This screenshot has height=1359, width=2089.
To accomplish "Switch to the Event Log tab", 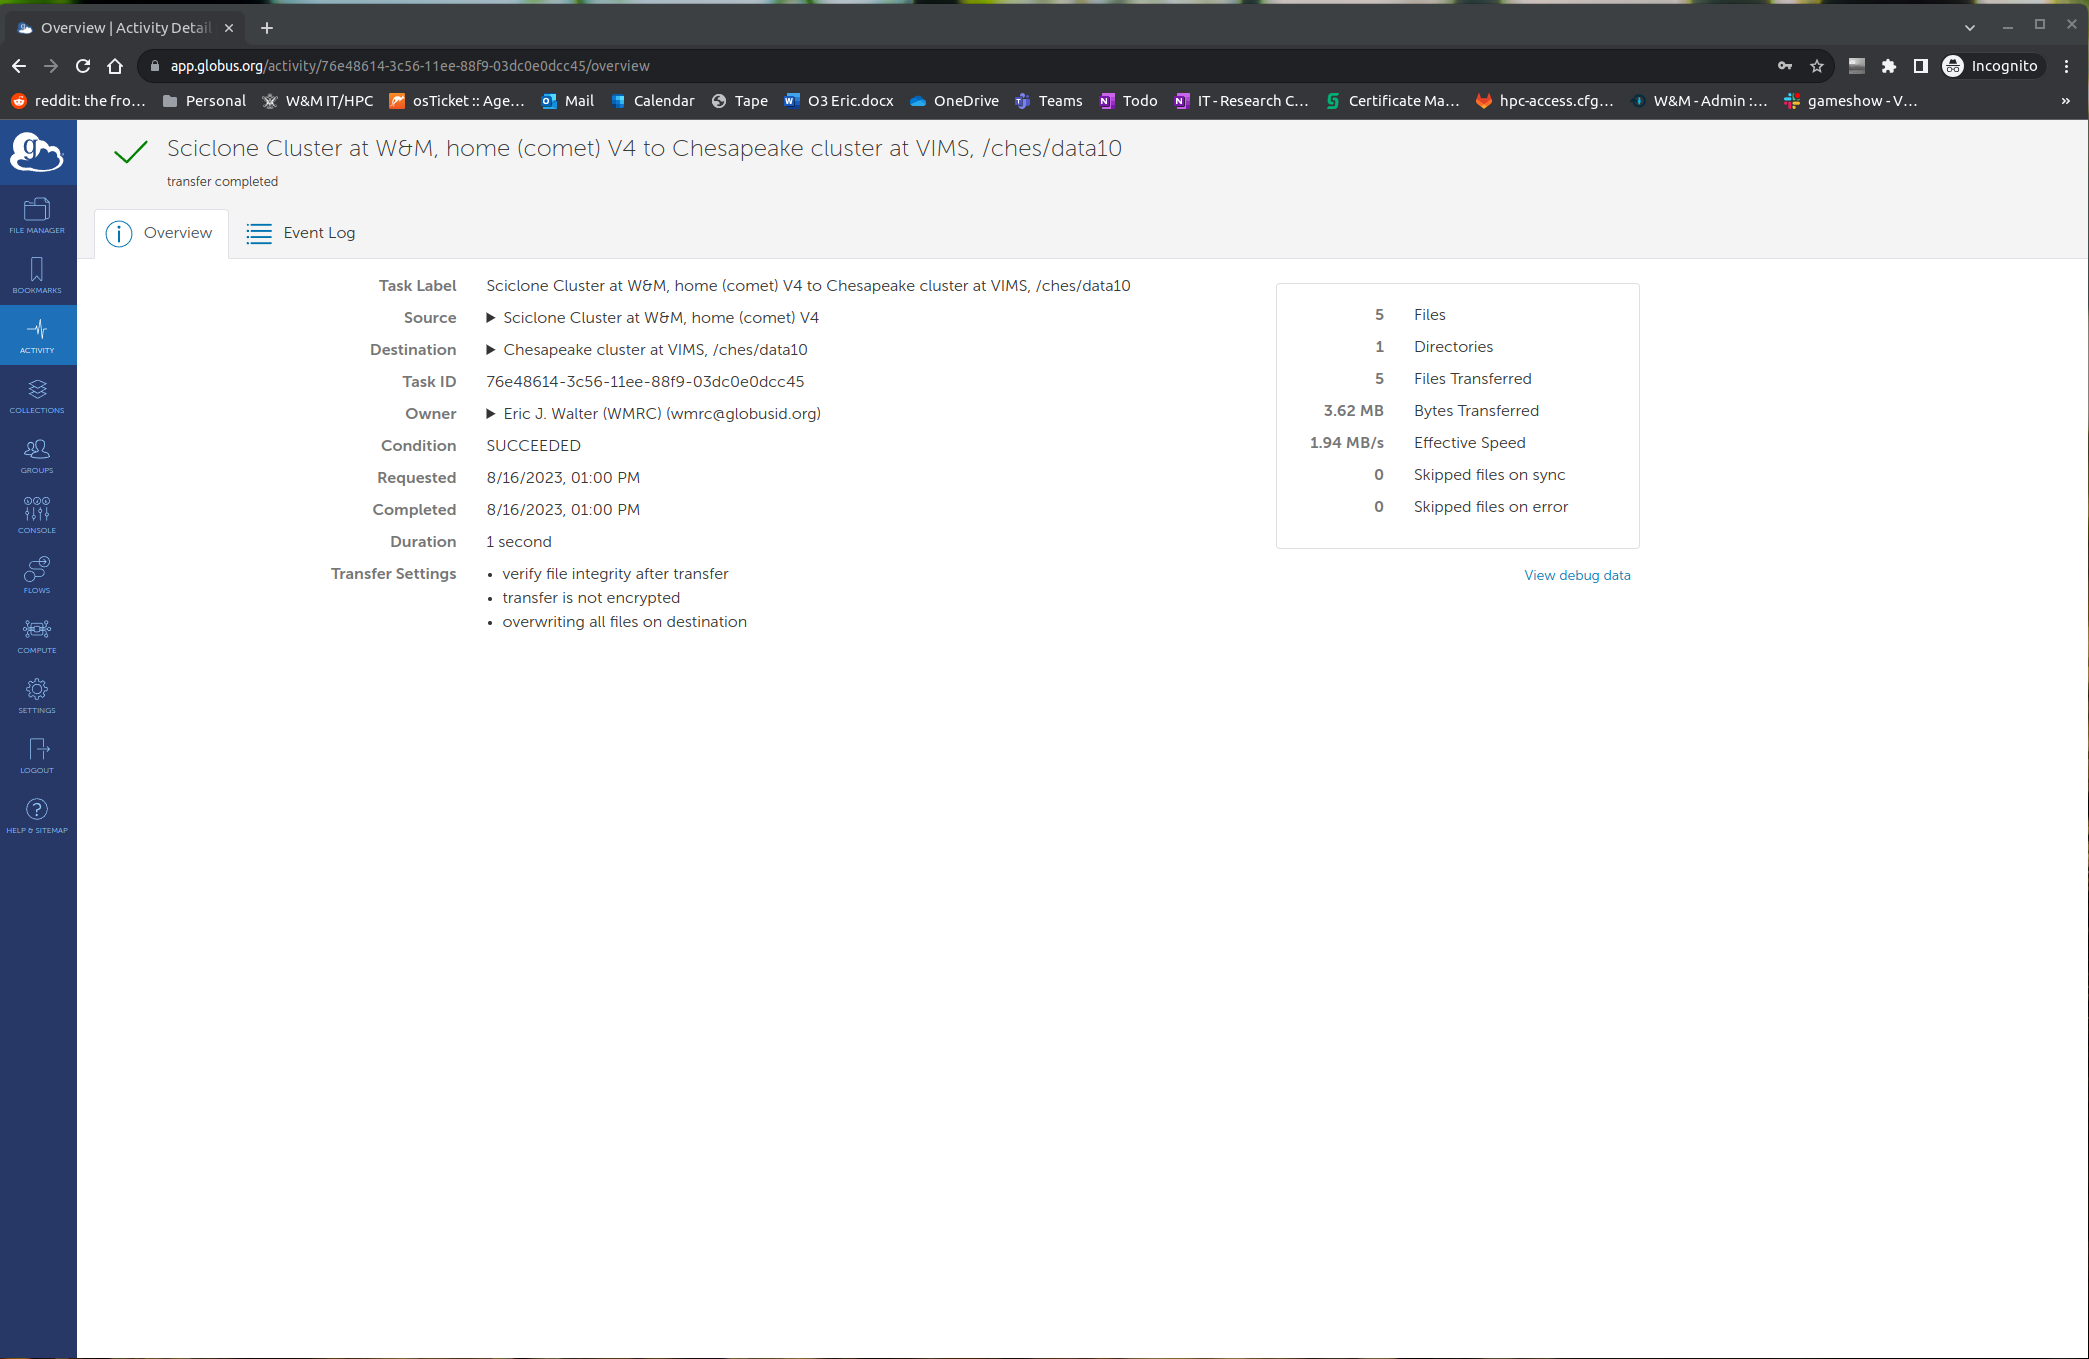I will [301, 233].
